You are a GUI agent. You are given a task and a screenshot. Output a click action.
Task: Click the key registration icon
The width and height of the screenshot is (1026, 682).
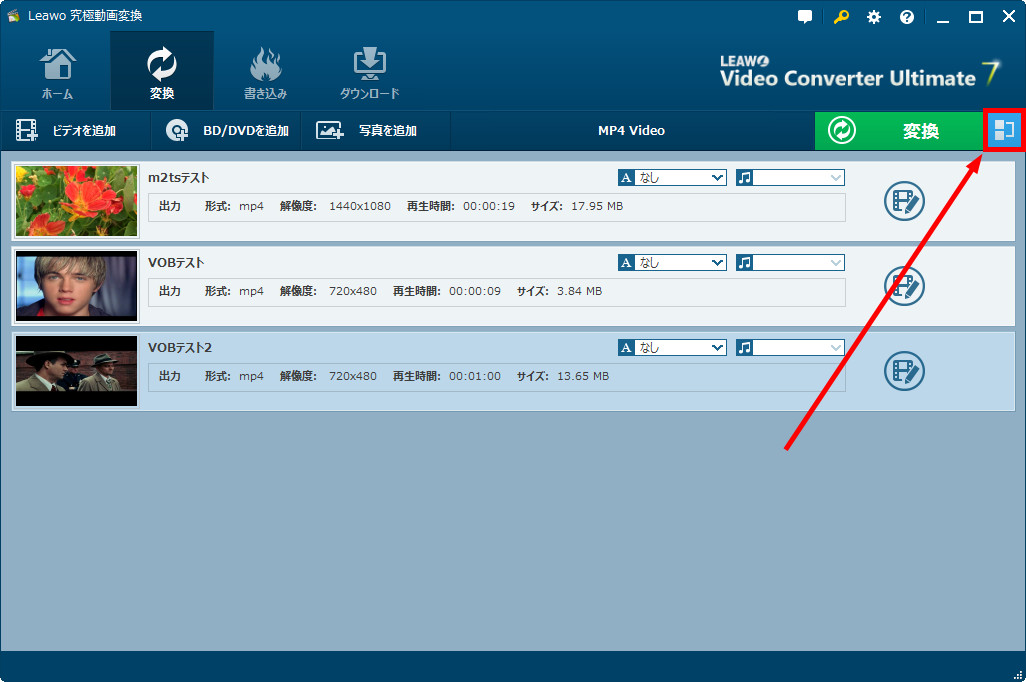(x=841, y=17)
